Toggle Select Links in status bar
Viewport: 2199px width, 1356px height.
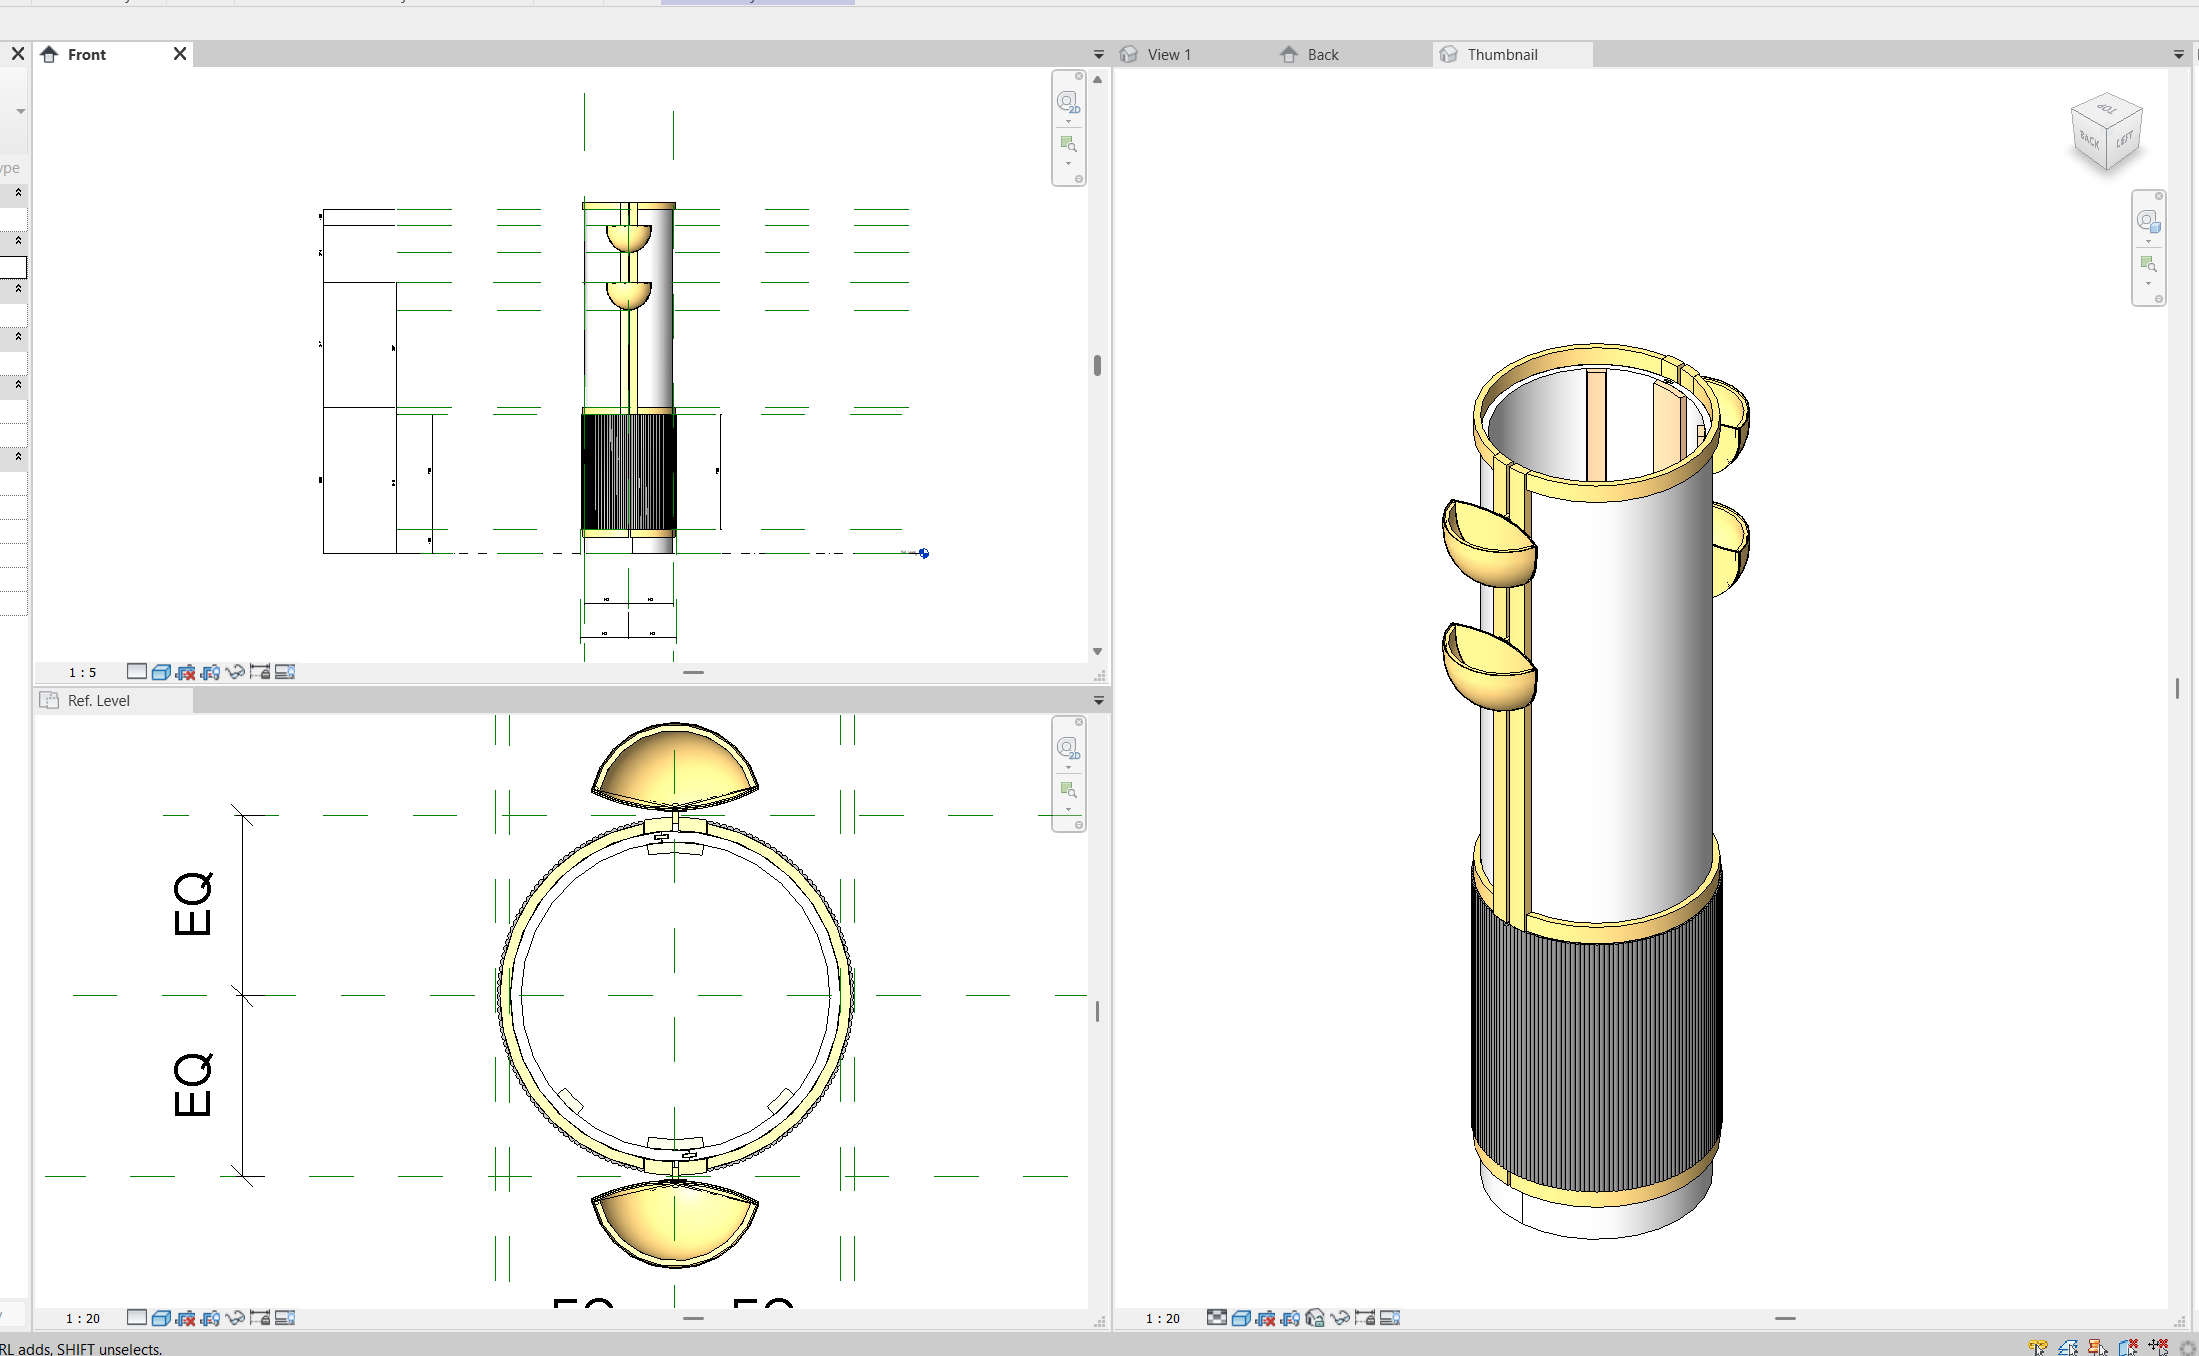click(2037, 1347)
